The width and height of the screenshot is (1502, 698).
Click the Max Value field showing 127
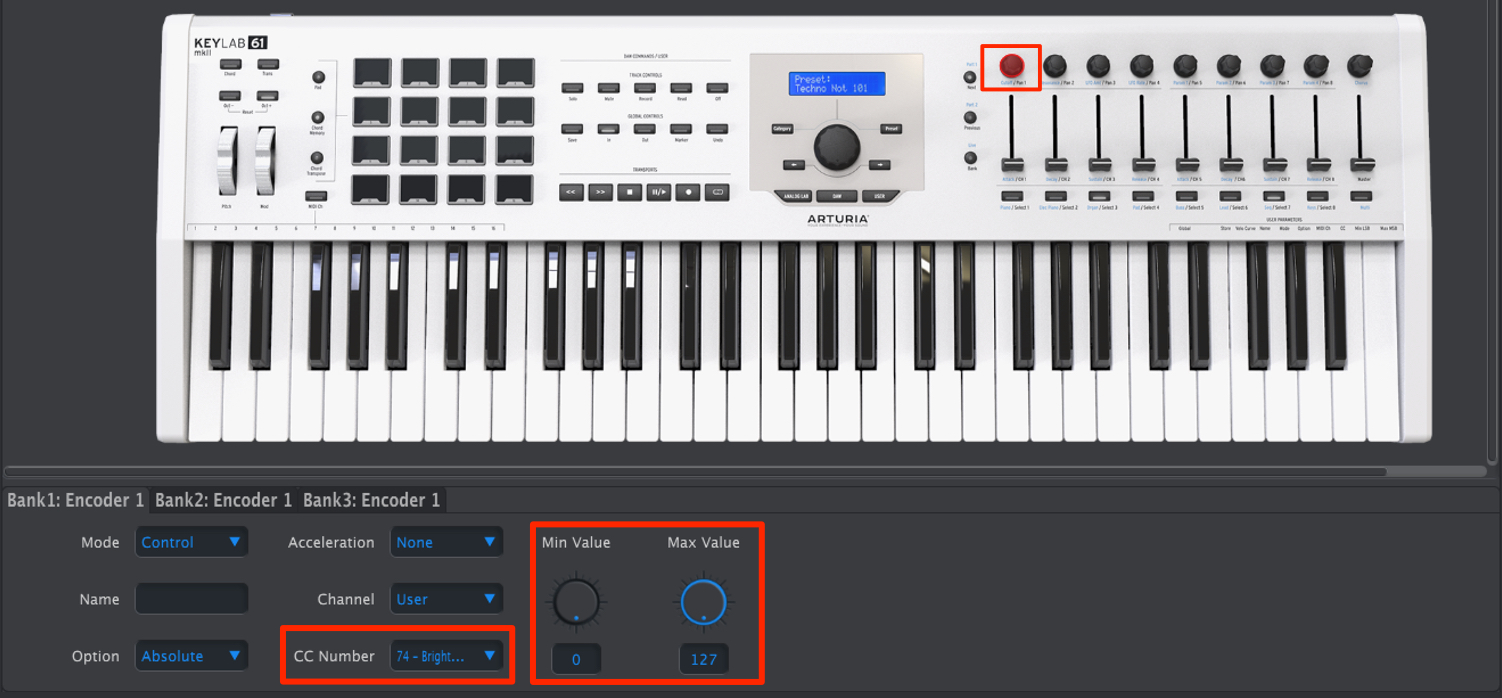(x=704, y=659)
